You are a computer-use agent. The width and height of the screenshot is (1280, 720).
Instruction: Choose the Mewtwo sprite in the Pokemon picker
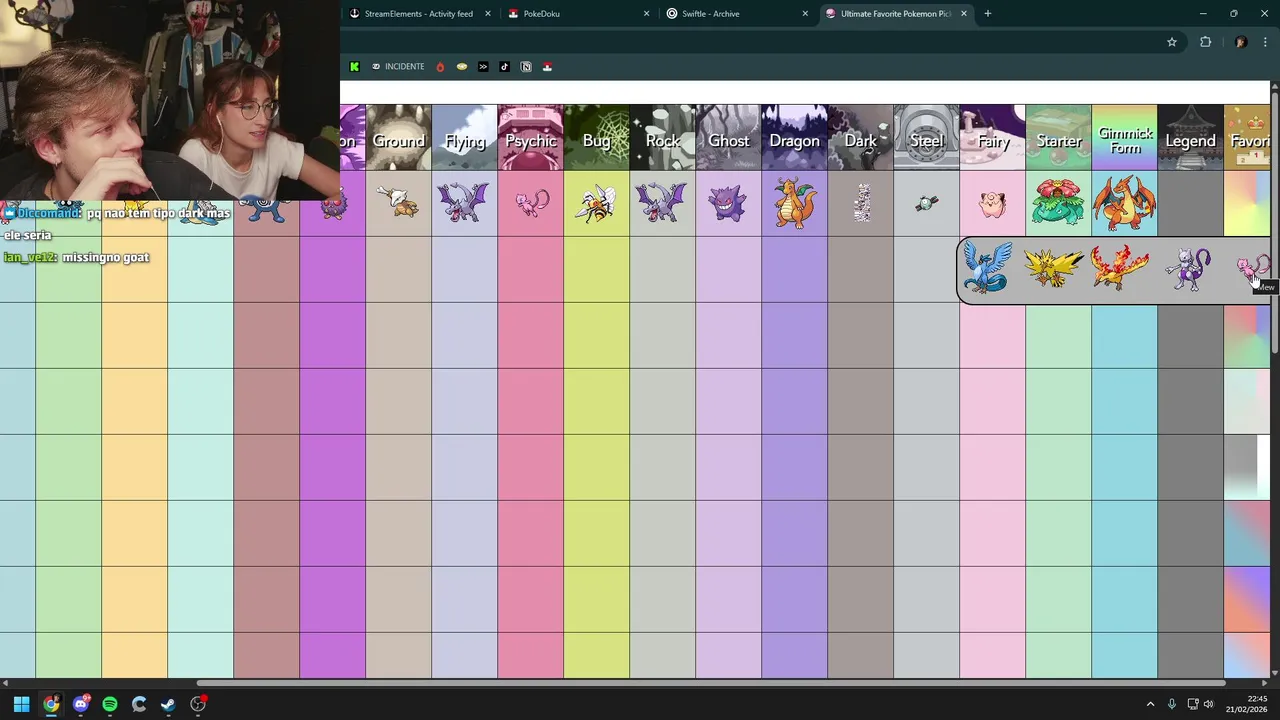point(1189,268)
